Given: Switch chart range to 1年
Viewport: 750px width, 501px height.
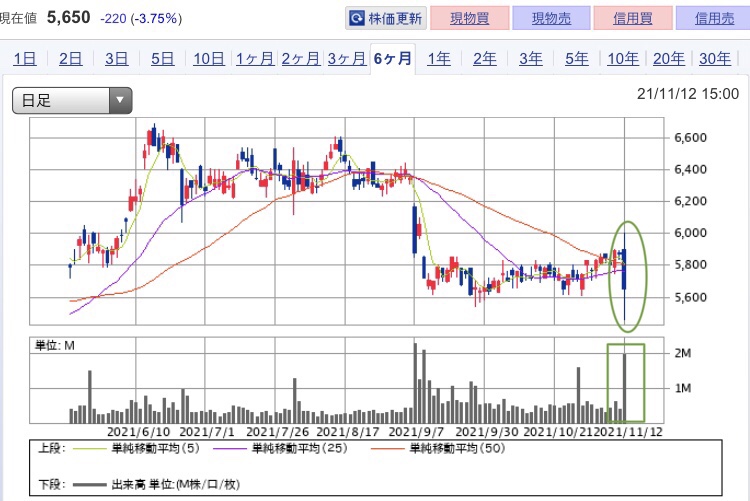Looking at the screenshot, I should (439, 59).
